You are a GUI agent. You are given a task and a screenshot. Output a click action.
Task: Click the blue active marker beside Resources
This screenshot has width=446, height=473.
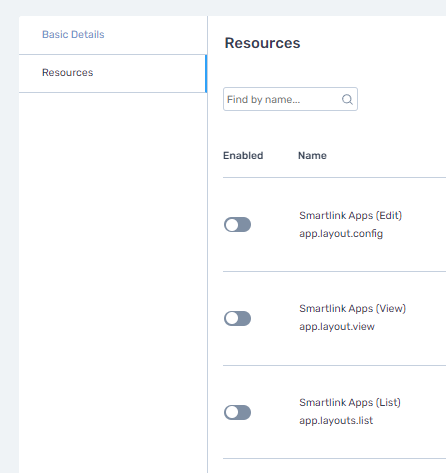pyautogui.click(x=206, y=73)
